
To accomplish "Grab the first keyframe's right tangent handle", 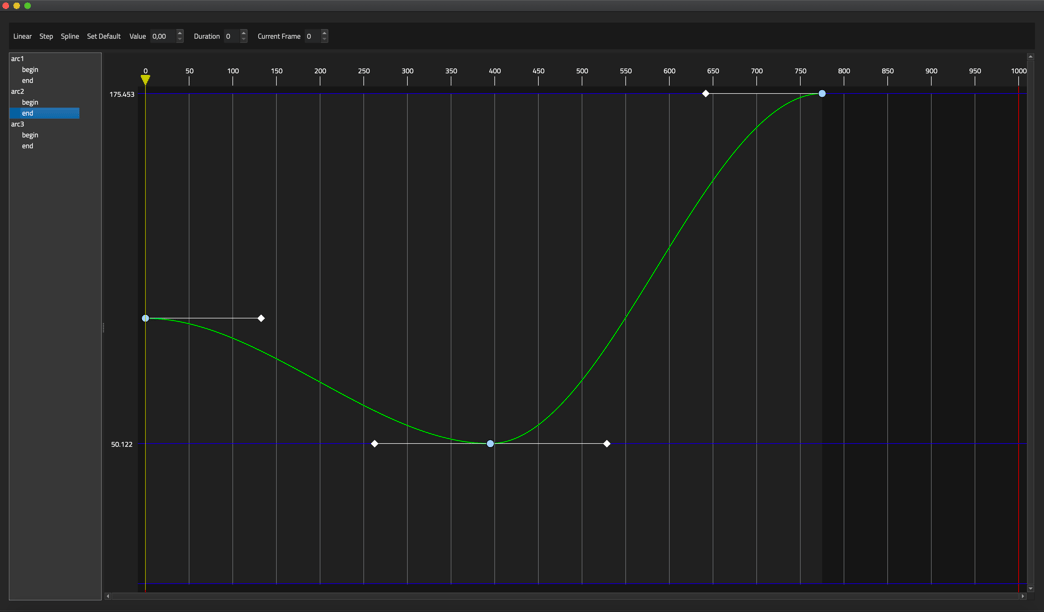I will click(x=261, y=318).
